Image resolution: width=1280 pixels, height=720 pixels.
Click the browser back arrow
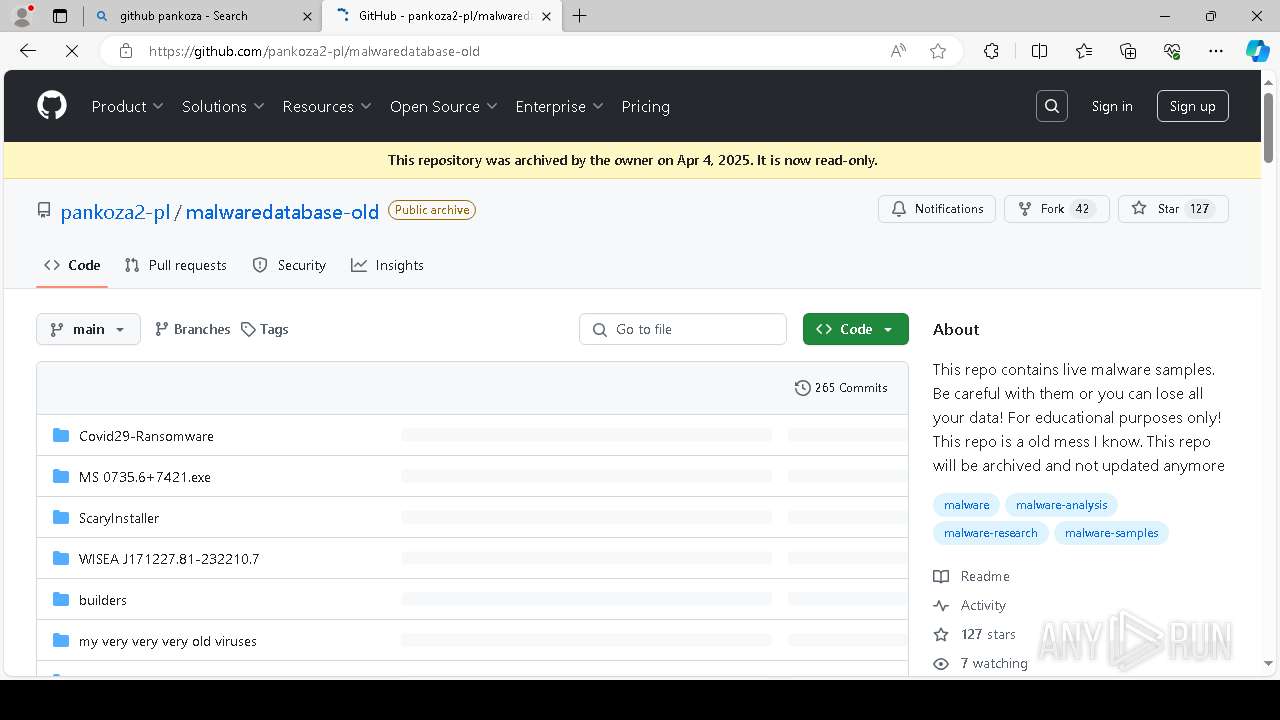(x=28, y=51)
